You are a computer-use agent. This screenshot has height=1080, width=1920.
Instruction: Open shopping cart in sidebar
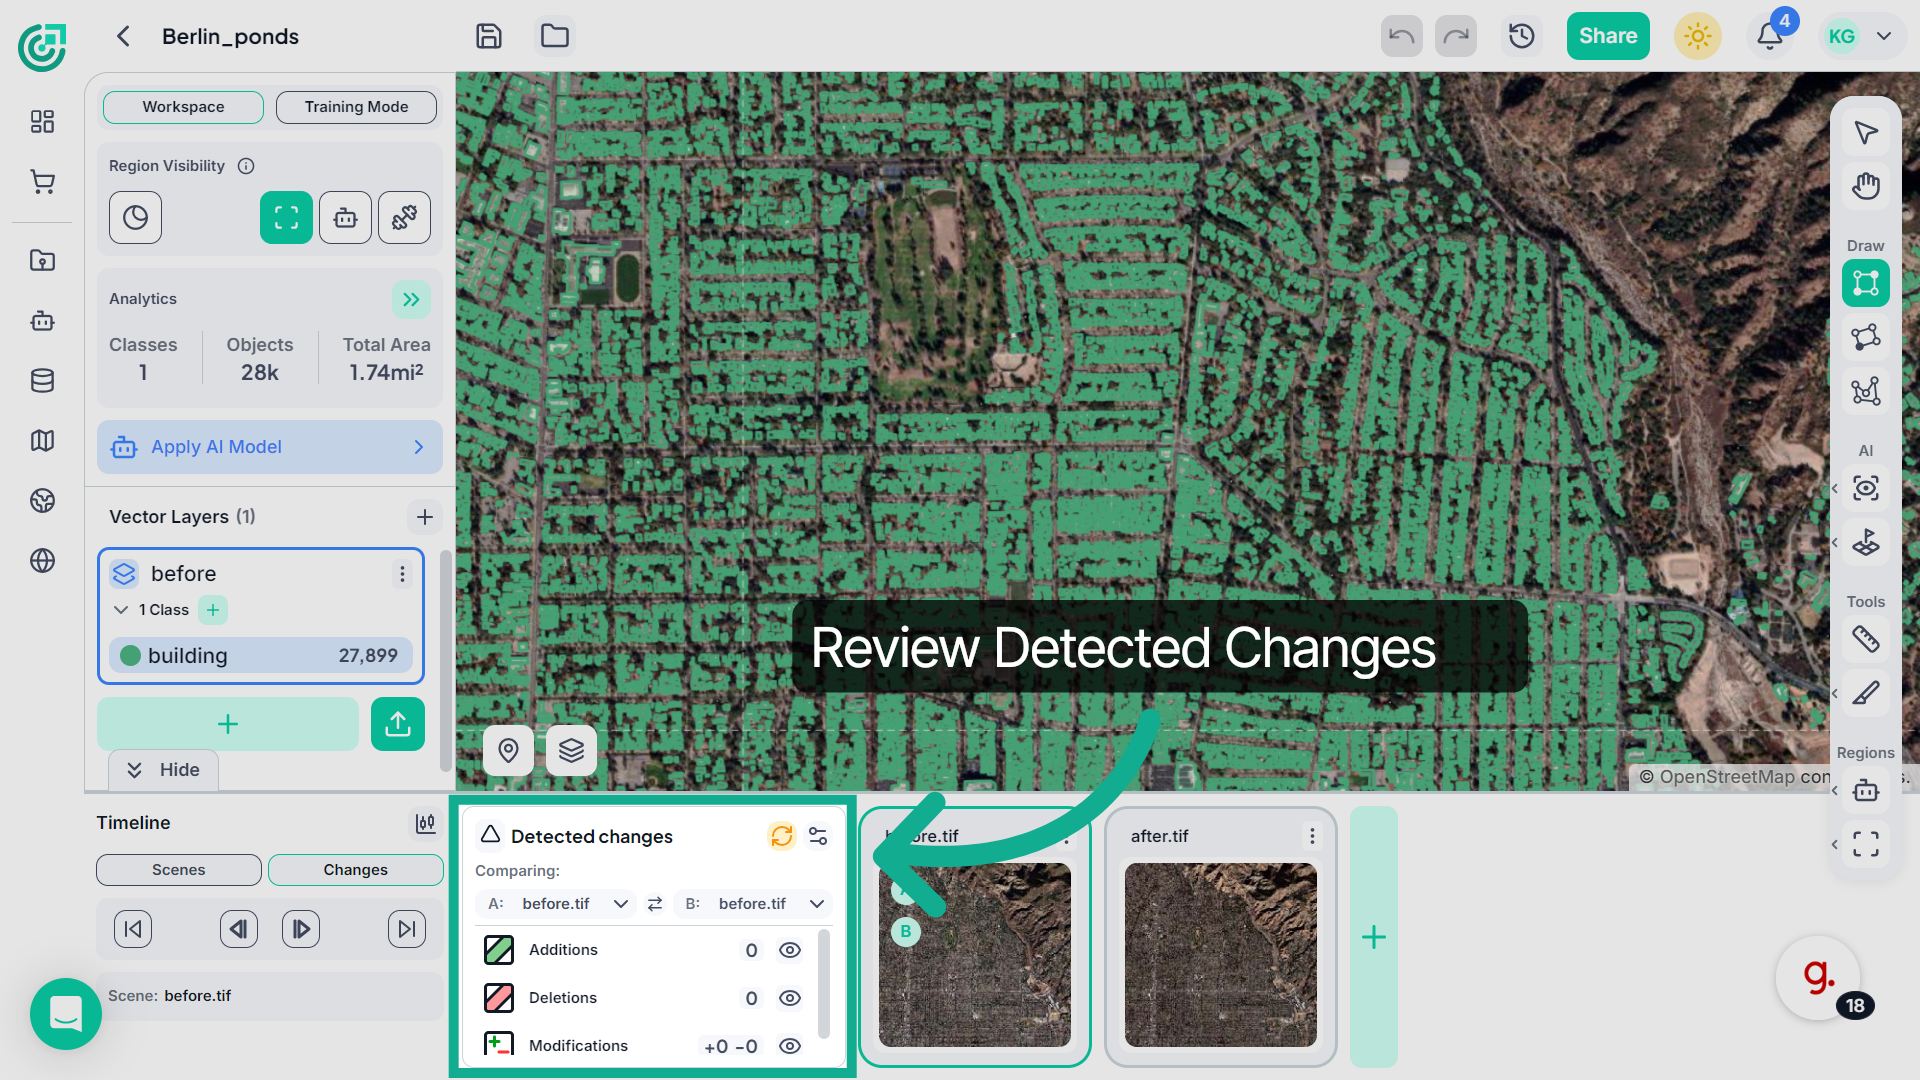(x=42, y=181)
